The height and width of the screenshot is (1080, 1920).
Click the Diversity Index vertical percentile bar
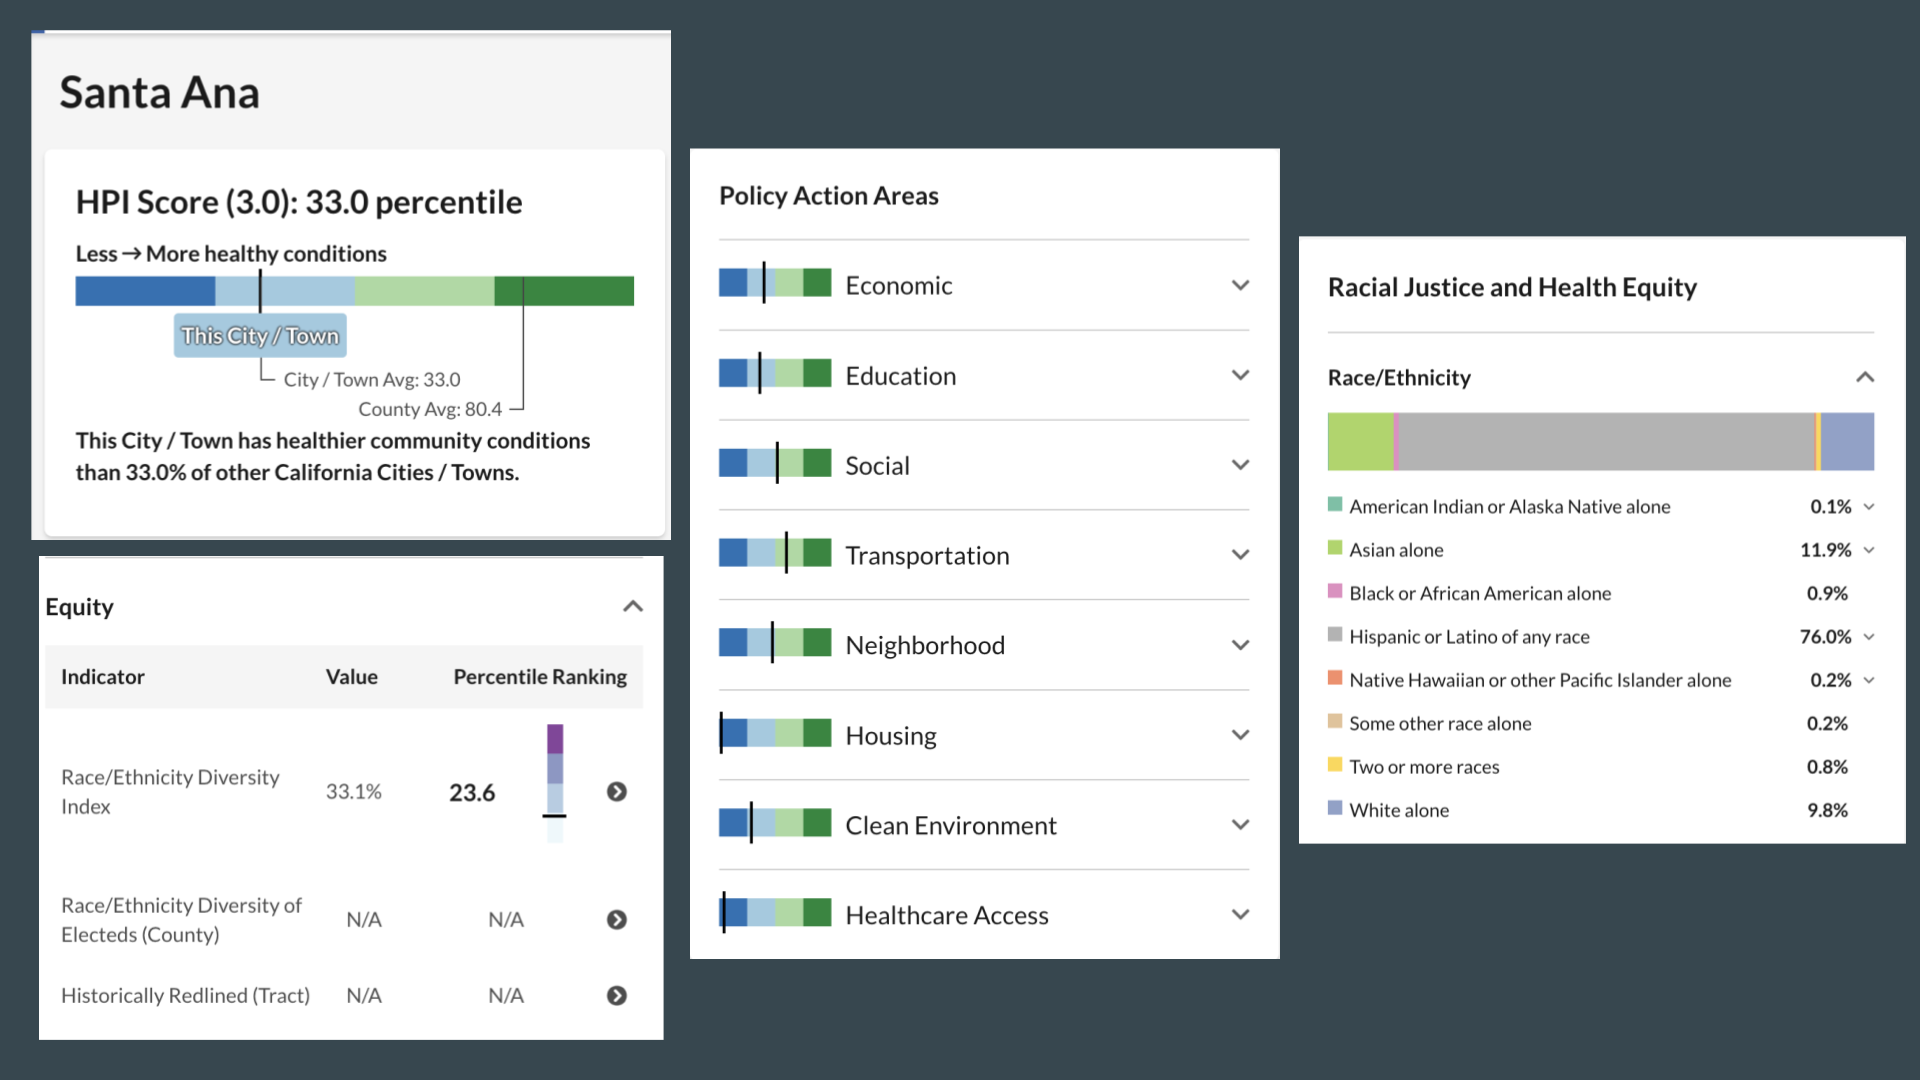click(x=555, y=783)
